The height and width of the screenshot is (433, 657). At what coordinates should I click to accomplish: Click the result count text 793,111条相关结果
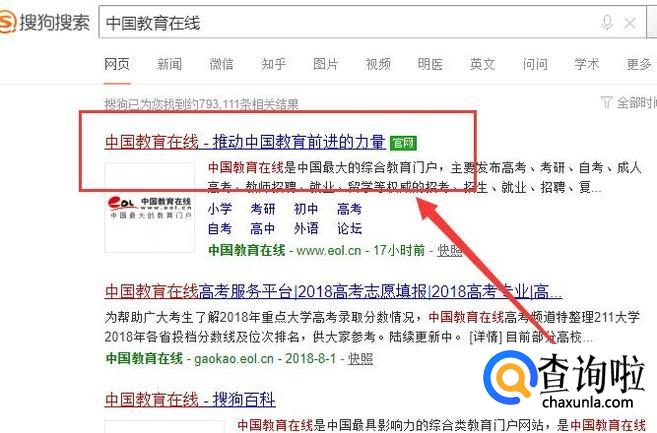click(x=249, y=104)
